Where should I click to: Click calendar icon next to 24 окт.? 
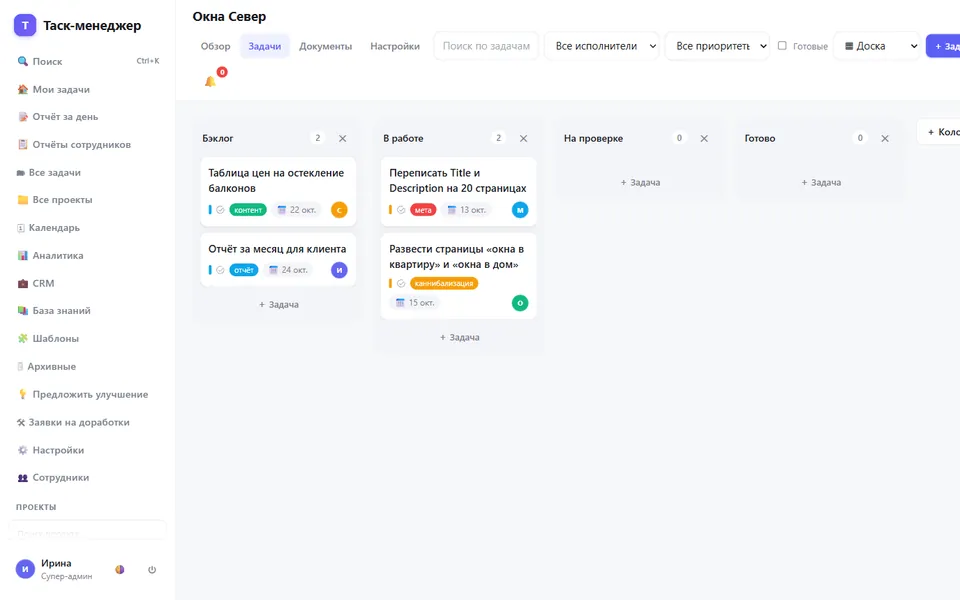[x=274, y=270]
